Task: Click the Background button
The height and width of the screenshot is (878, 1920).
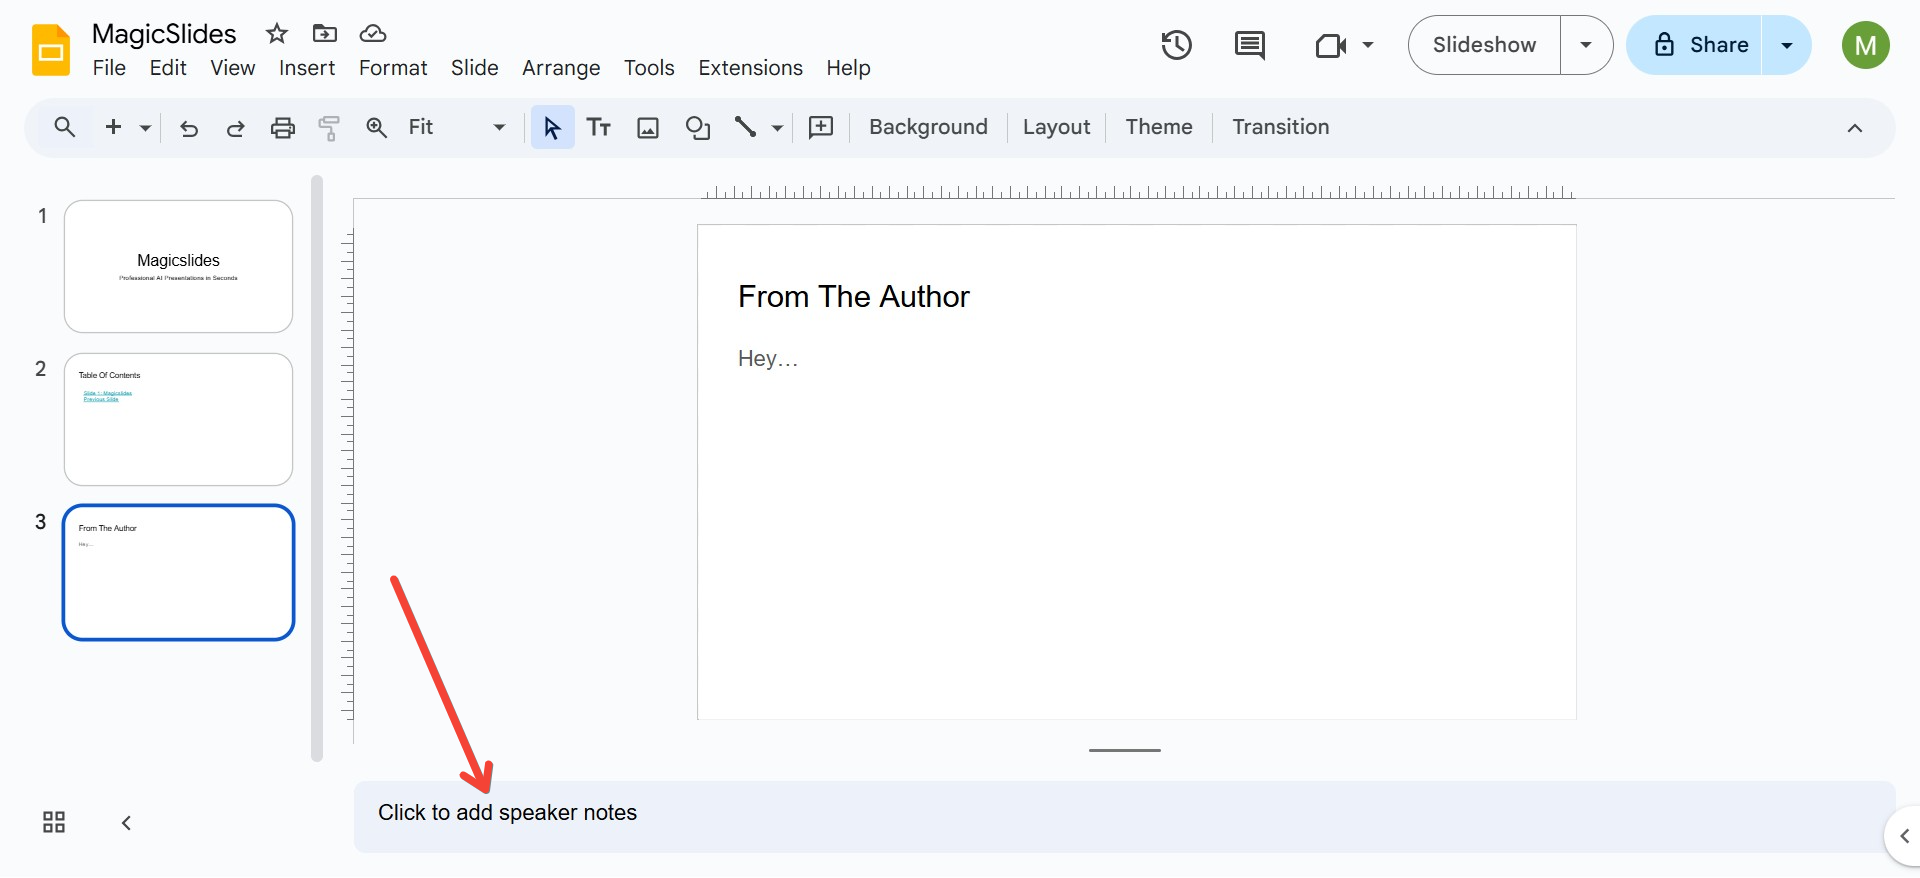Action: pyautogui.click(x=928, y=127)
